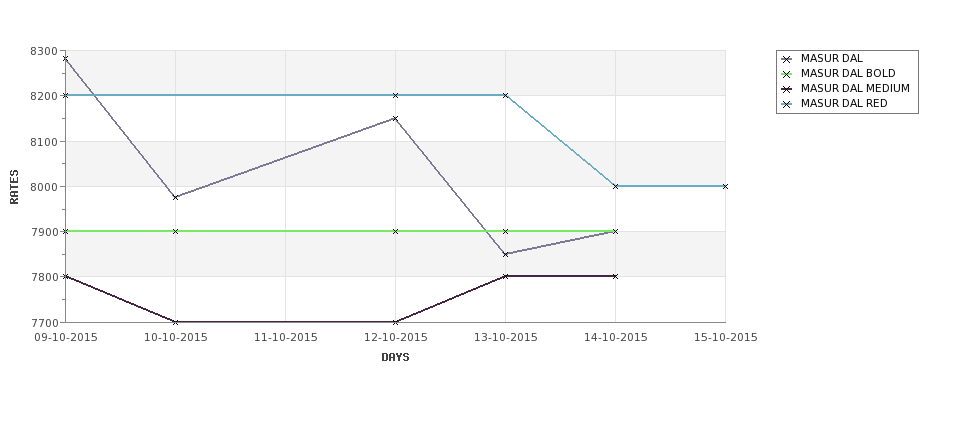This screenshot has width=975, height=429.
Task: Click the 14-10-2015 date axis label
Action: (616, 337)
